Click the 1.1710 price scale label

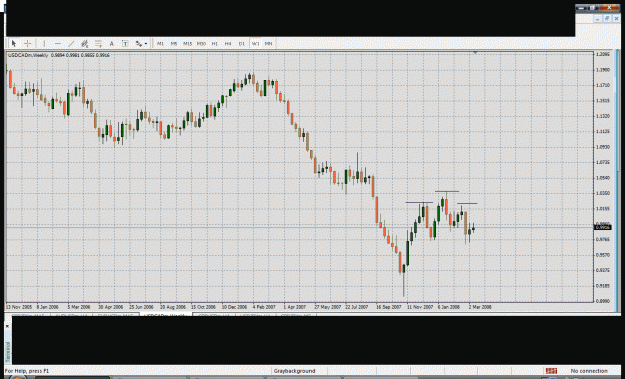click(603, 85)
